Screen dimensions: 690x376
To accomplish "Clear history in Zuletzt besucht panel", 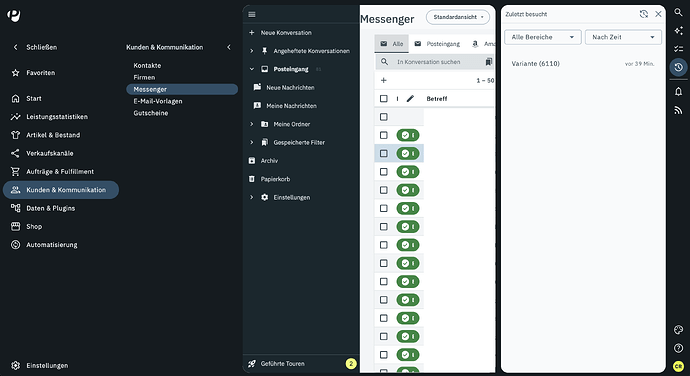I will tap(643, 14).
